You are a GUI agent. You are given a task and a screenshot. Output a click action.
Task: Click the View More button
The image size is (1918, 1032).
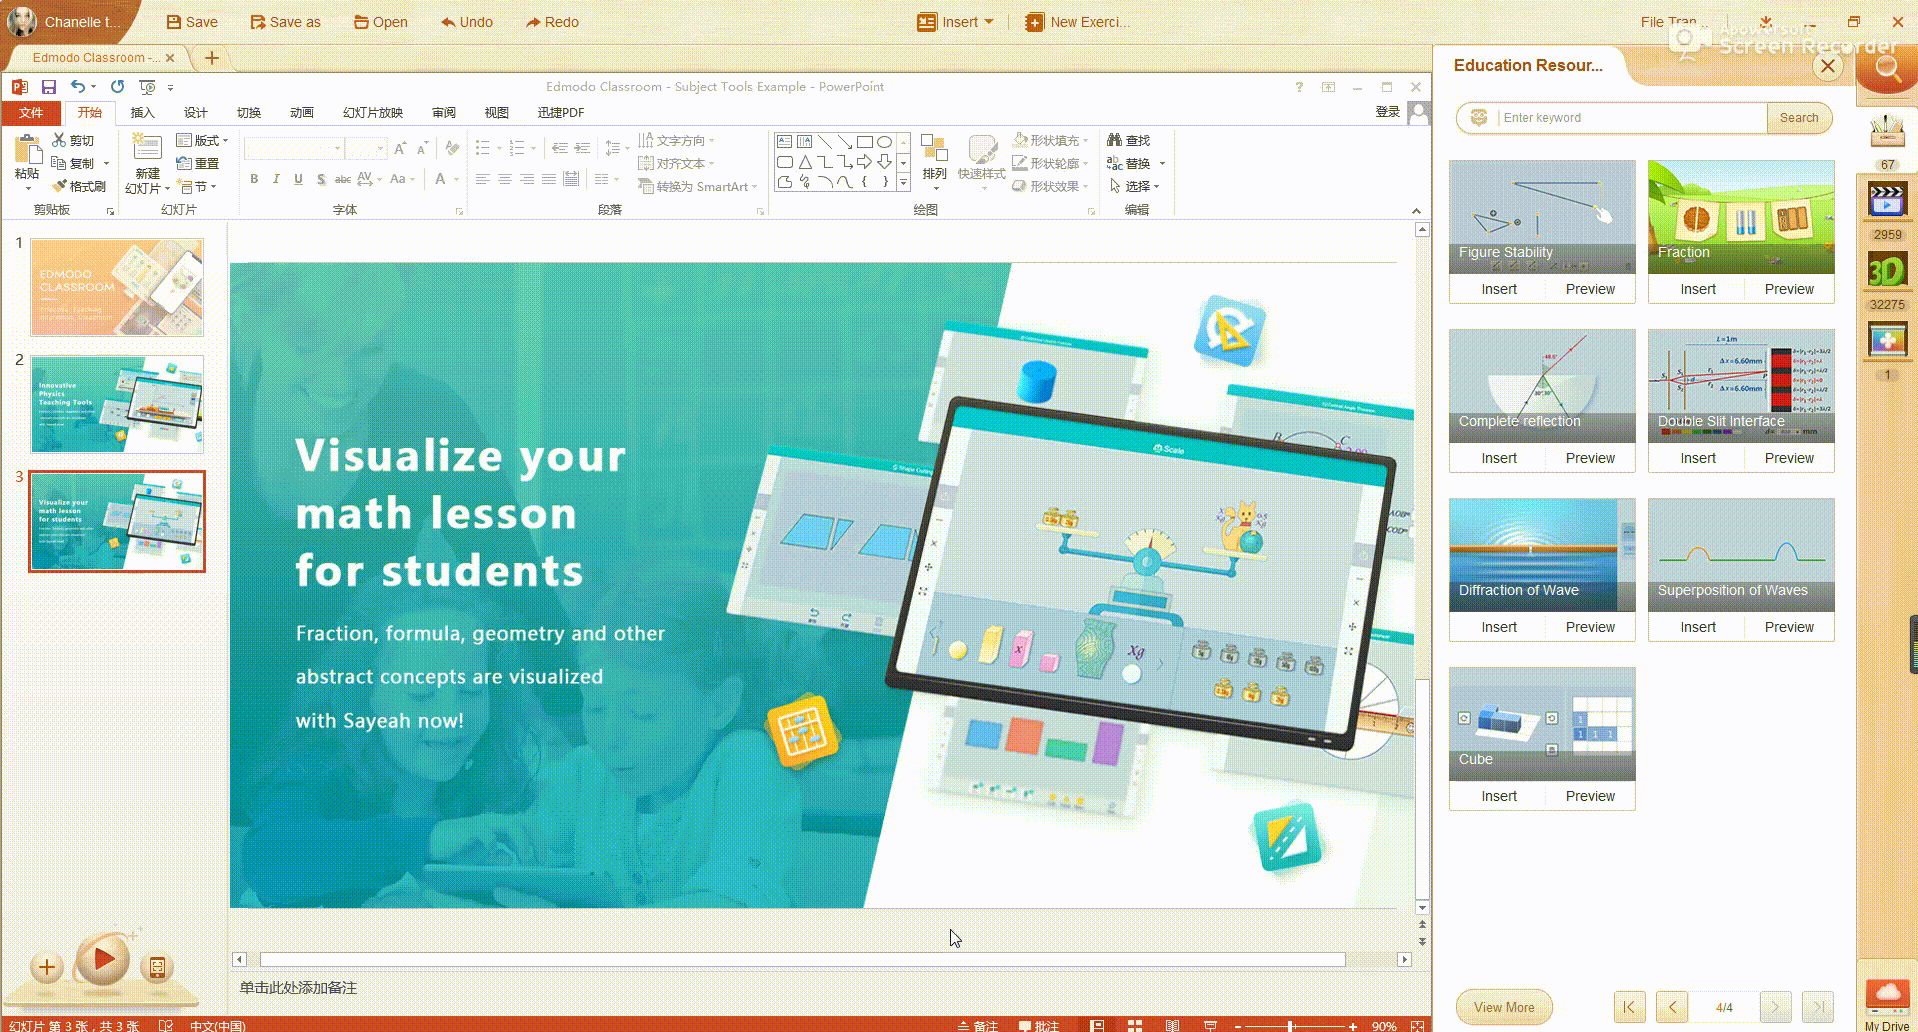click(1504, 1007)
